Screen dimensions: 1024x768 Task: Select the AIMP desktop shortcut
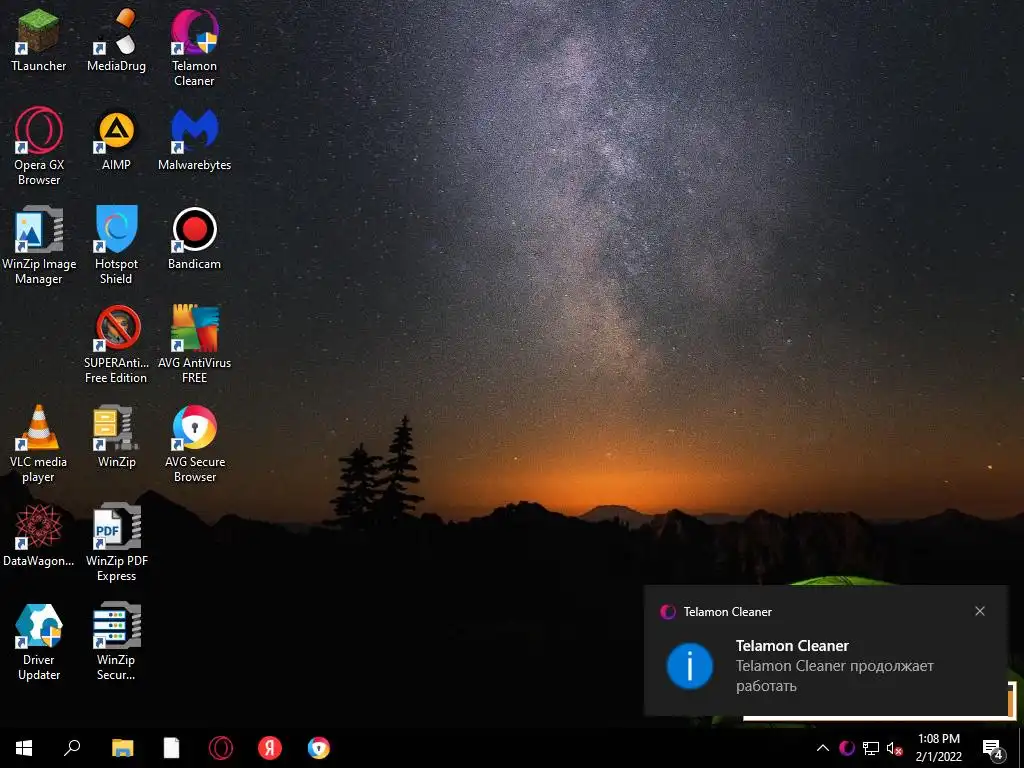tap(116, 140)
